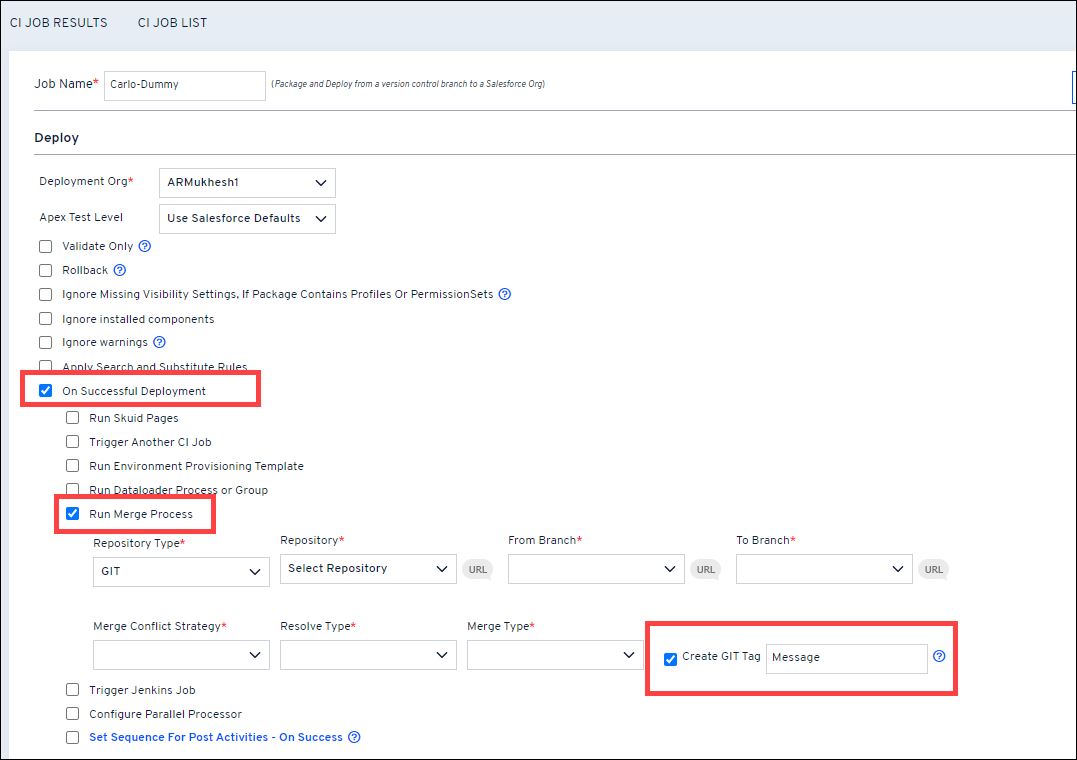Click URL badge next to To Branch
This screenshot has height=760, width=1077.
(x=933, y=569)
